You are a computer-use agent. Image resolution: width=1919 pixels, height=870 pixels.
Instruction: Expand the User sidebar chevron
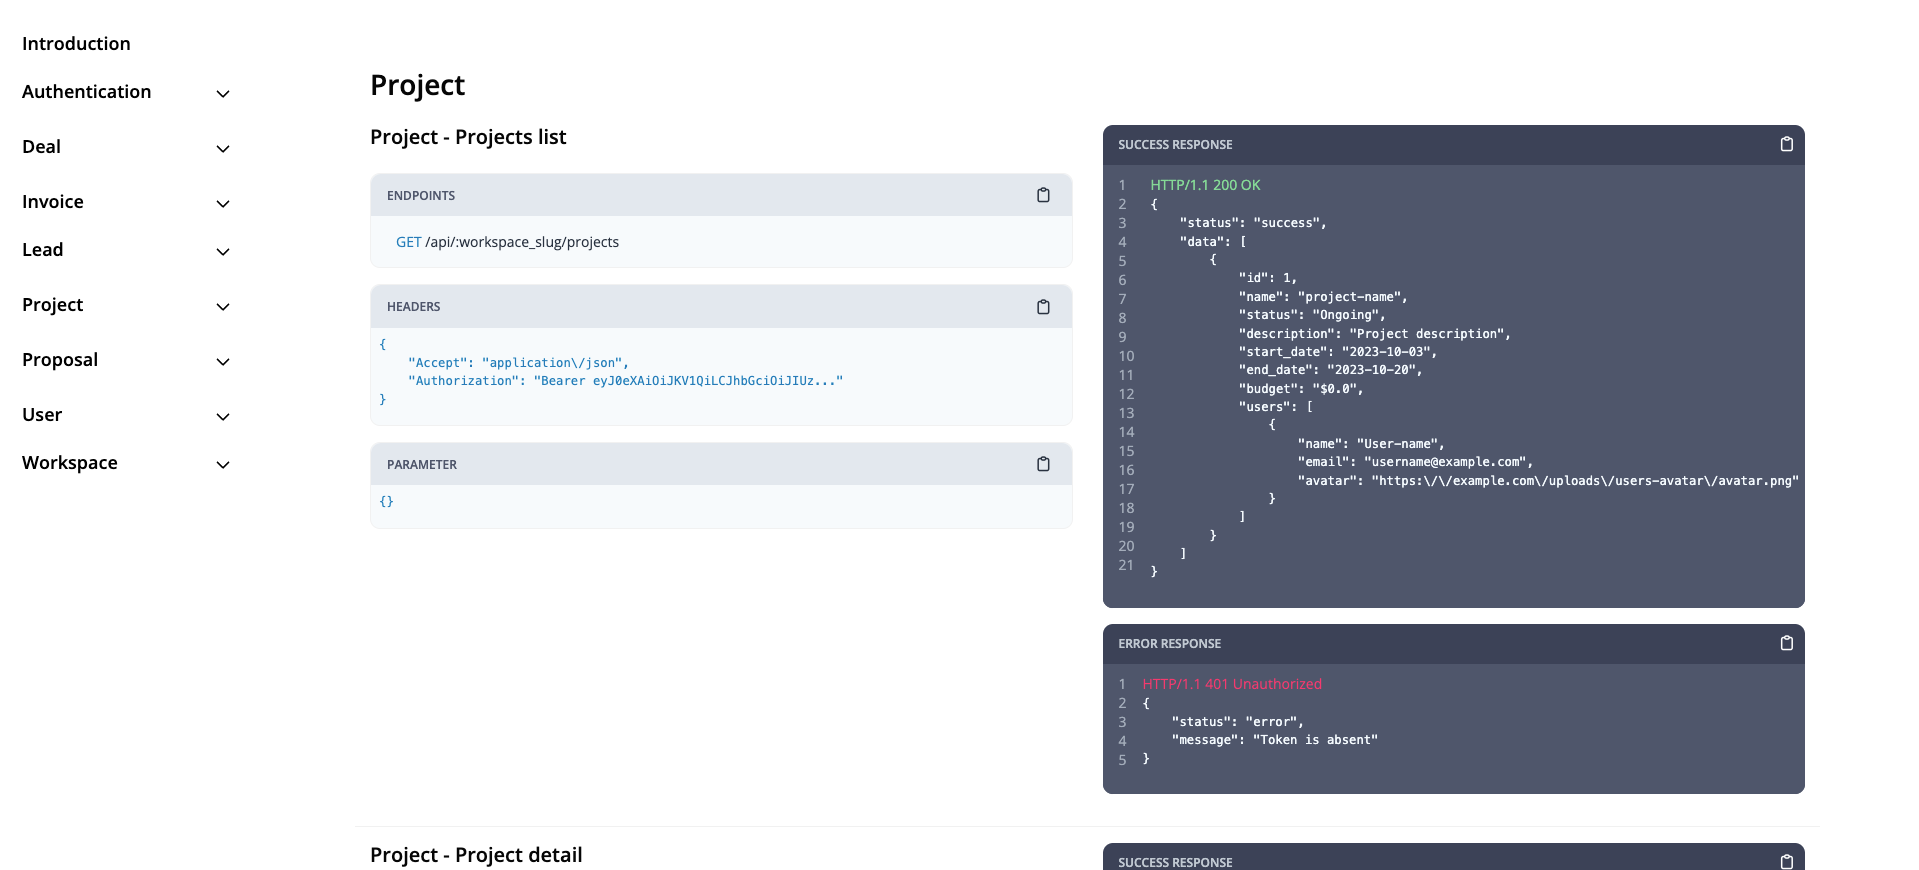pyautogui.click(x=223, y=417)
